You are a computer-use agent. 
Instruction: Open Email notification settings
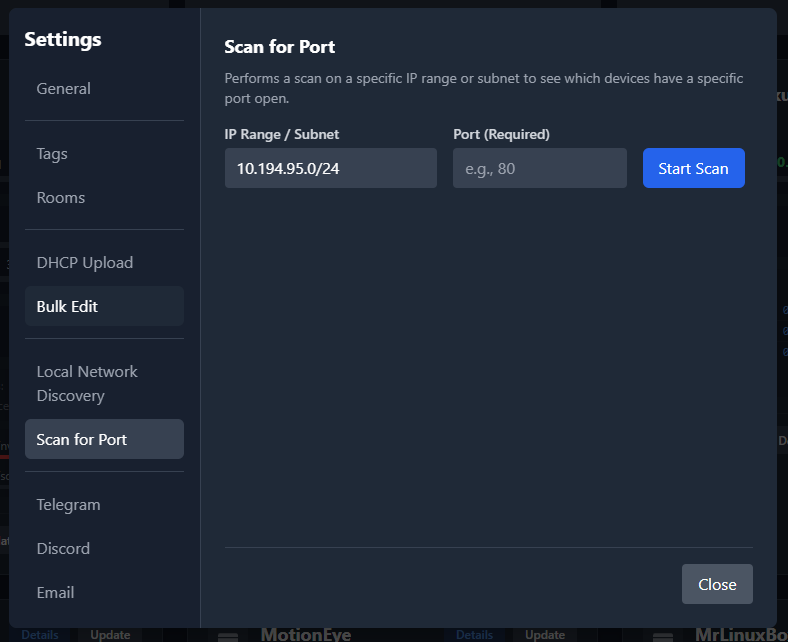pyautogui.click(x=55, y=593)
